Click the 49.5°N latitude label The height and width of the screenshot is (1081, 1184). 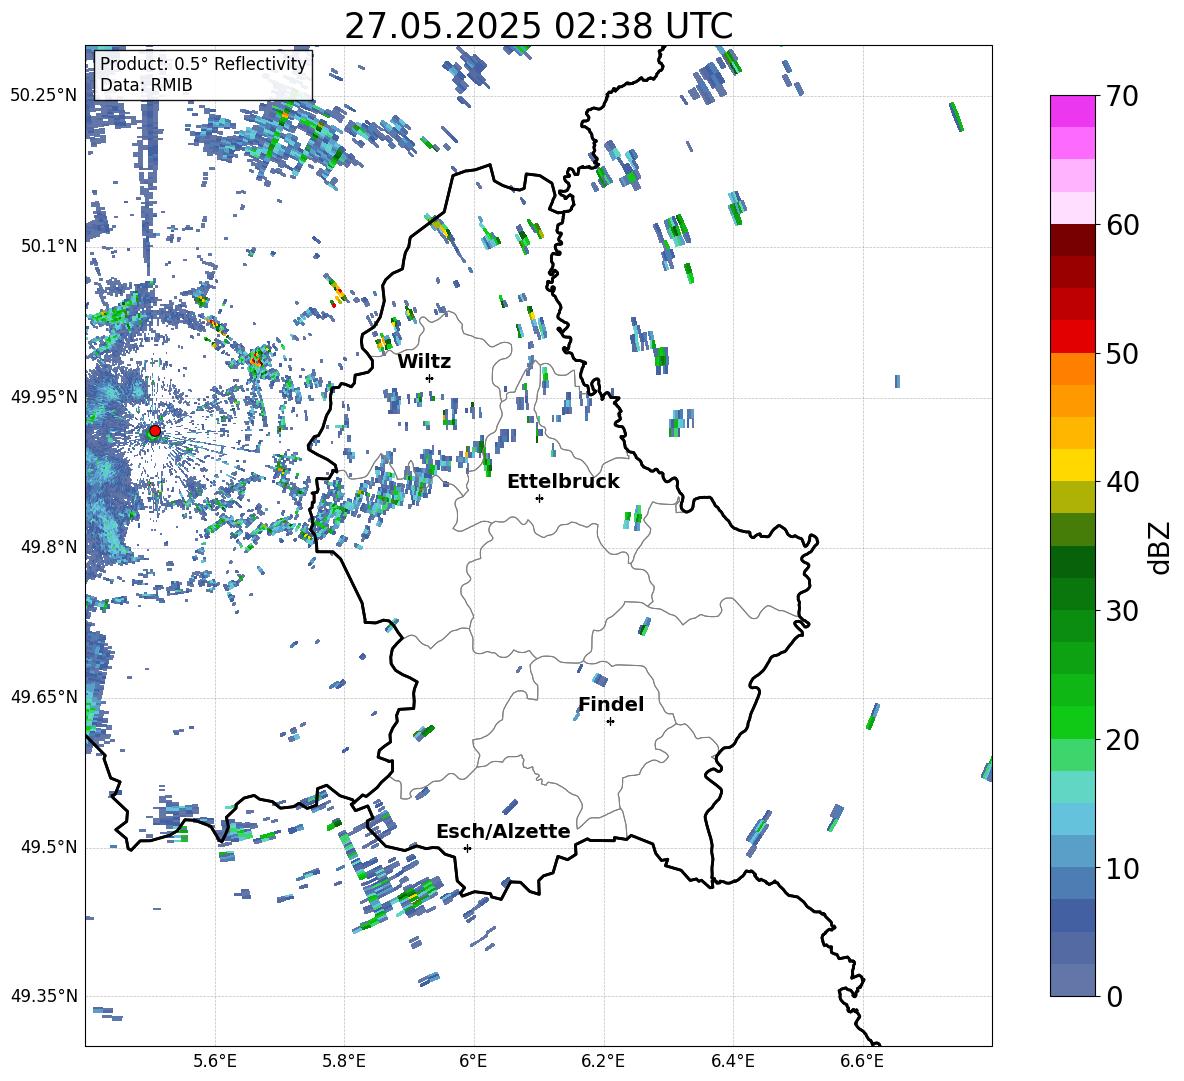48,847
